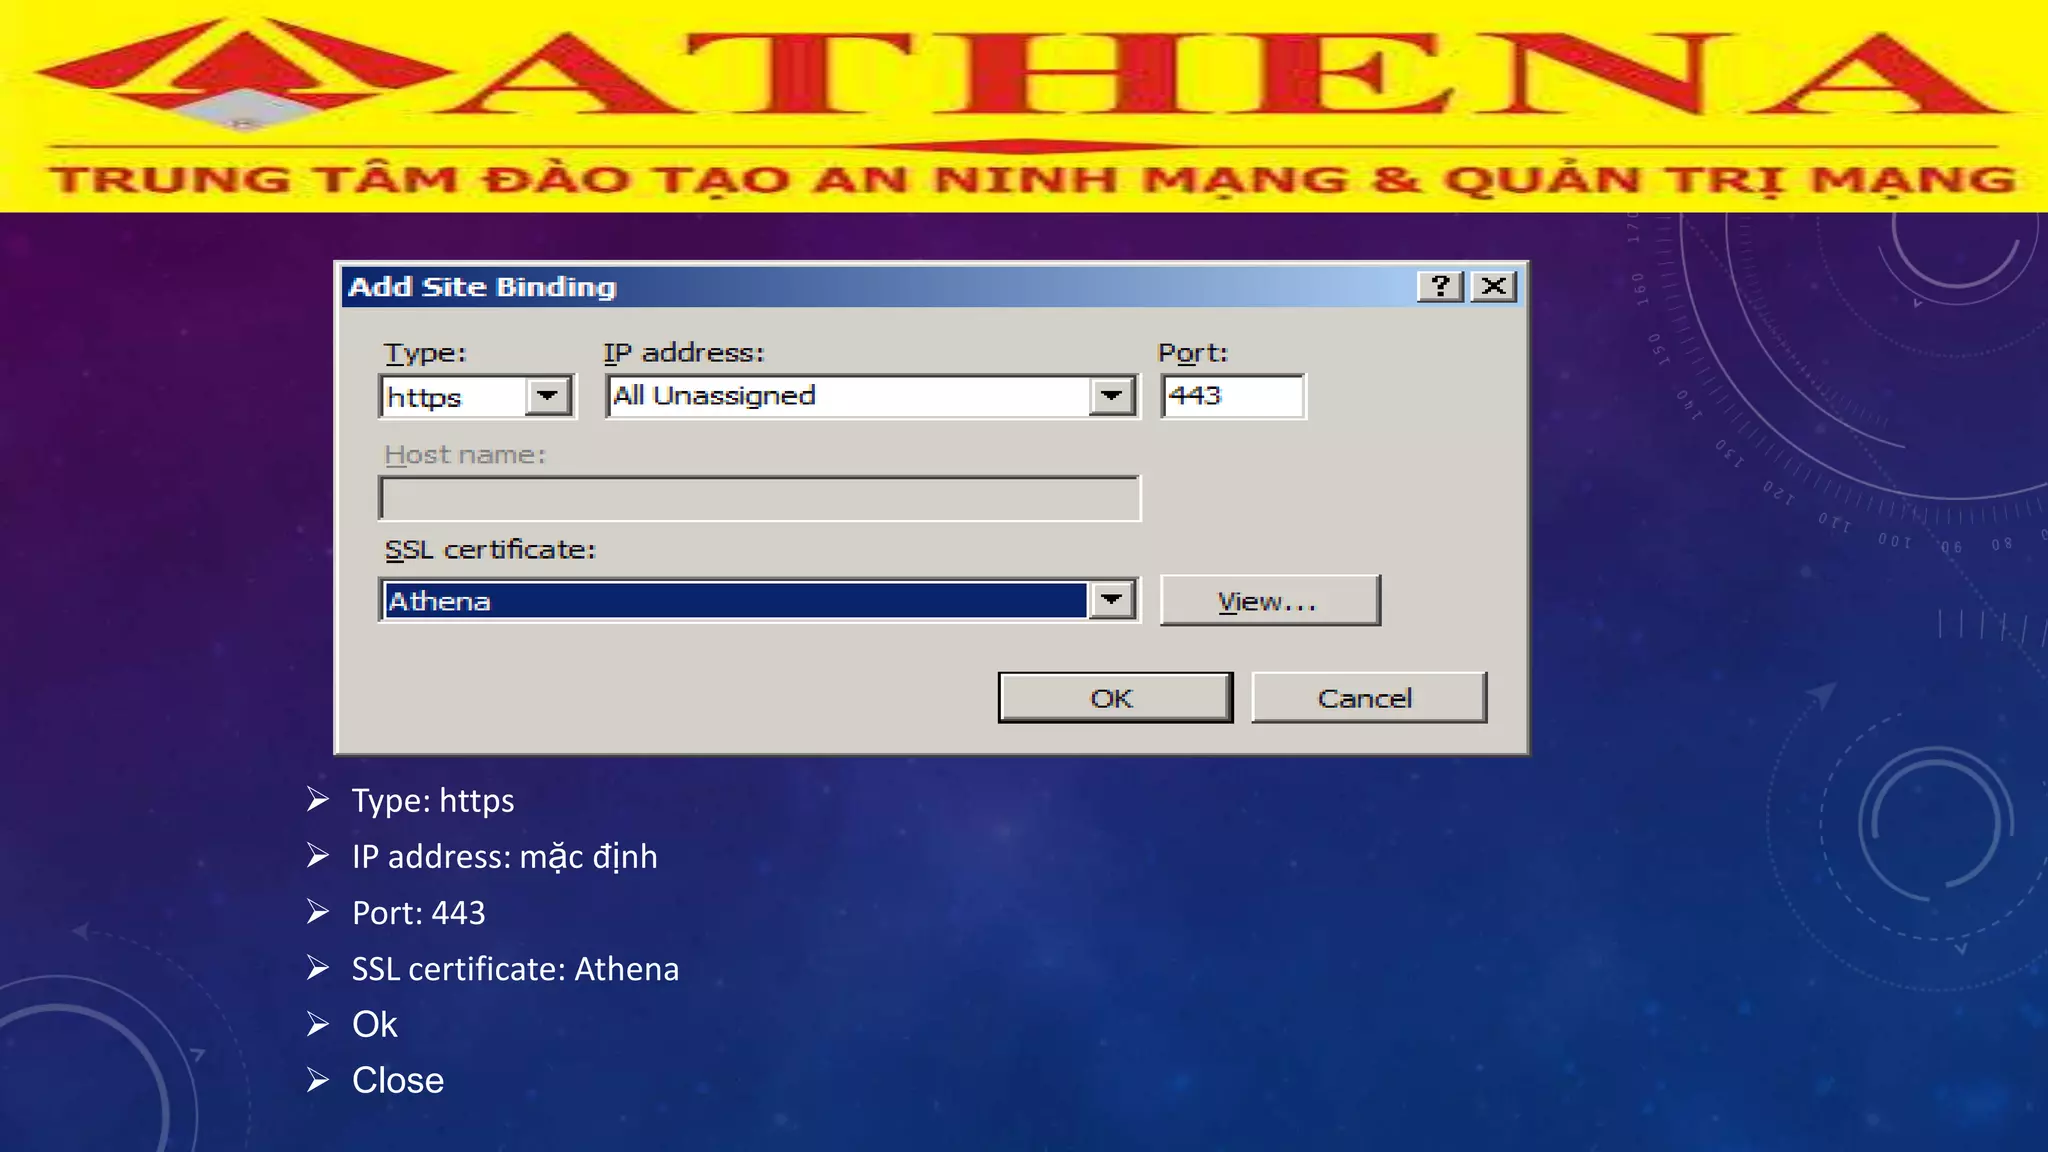Click the 'Port: 443' bullet text

pyautogui.click(x=419, y=913)
